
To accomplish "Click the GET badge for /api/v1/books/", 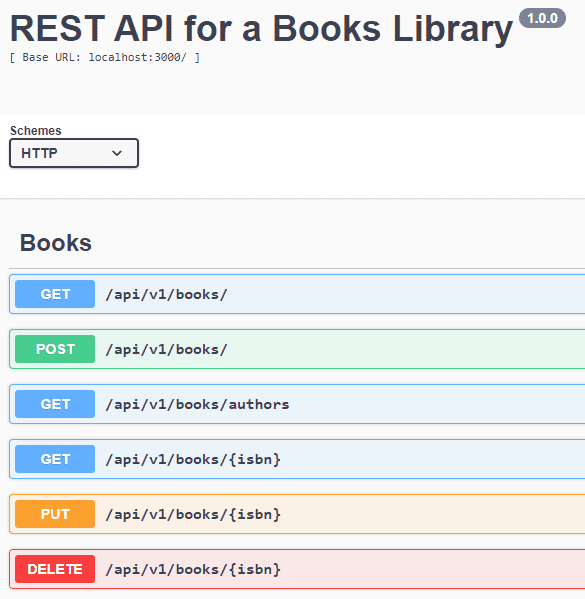I will click(55, 294).
